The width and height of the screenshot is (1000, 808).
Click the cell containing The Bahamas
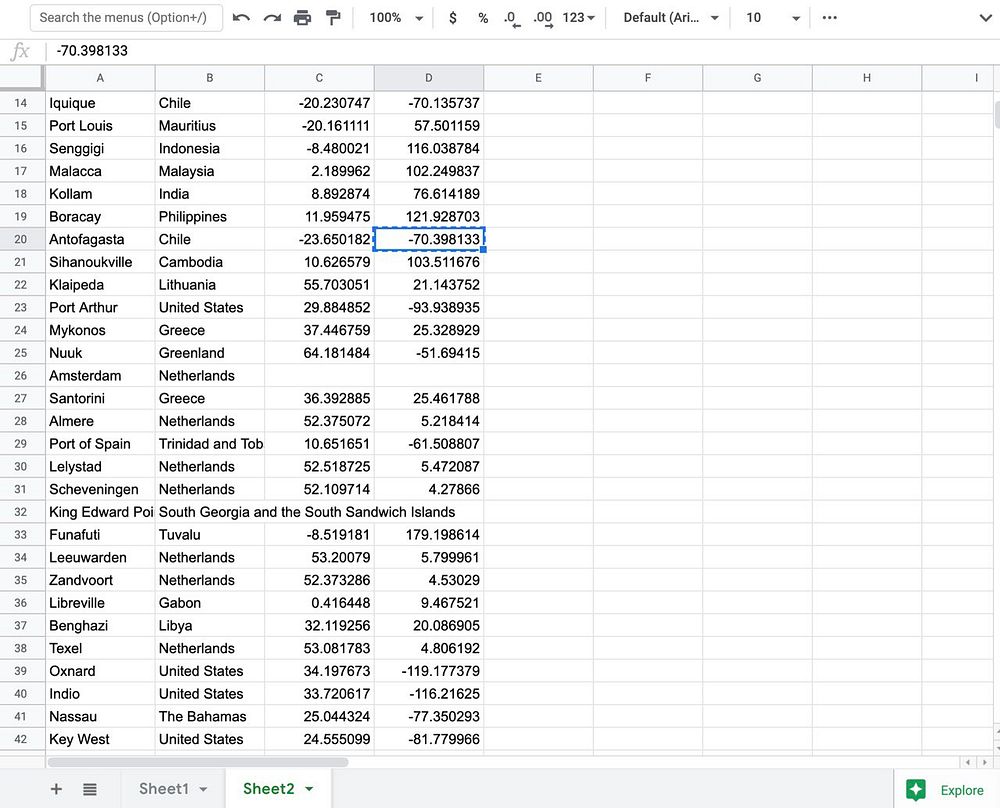click(210, 716)
